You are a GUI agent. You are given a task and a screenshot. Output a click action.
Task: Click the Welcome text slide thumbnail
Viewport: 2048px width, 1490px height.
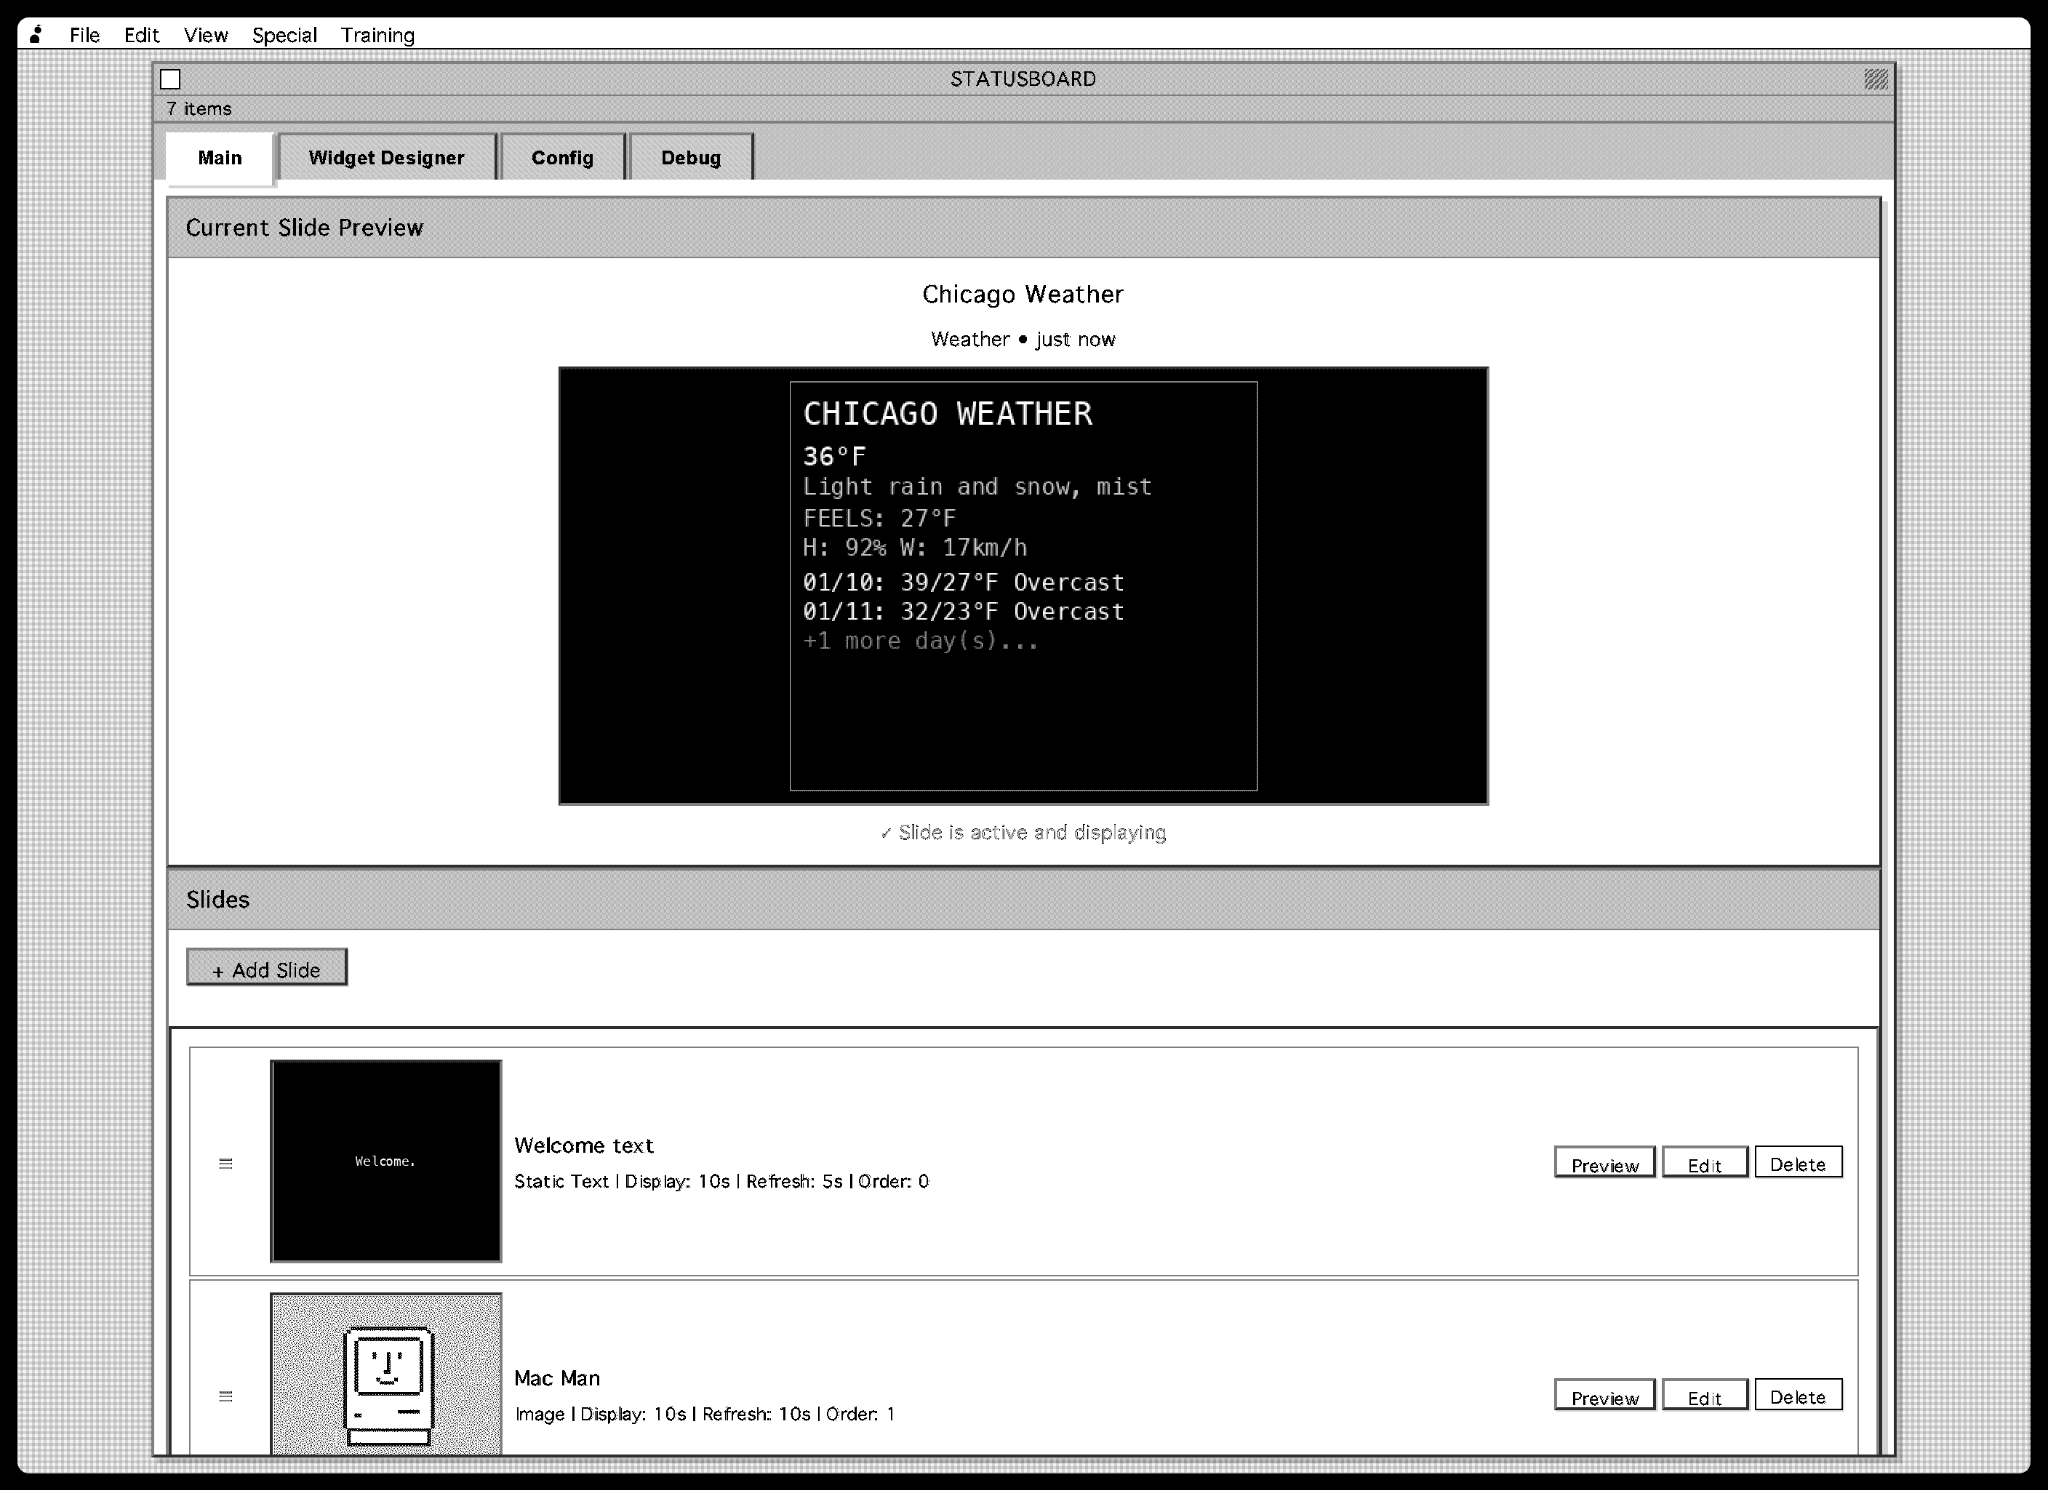pyautogui.click(x=386, y=1161)
